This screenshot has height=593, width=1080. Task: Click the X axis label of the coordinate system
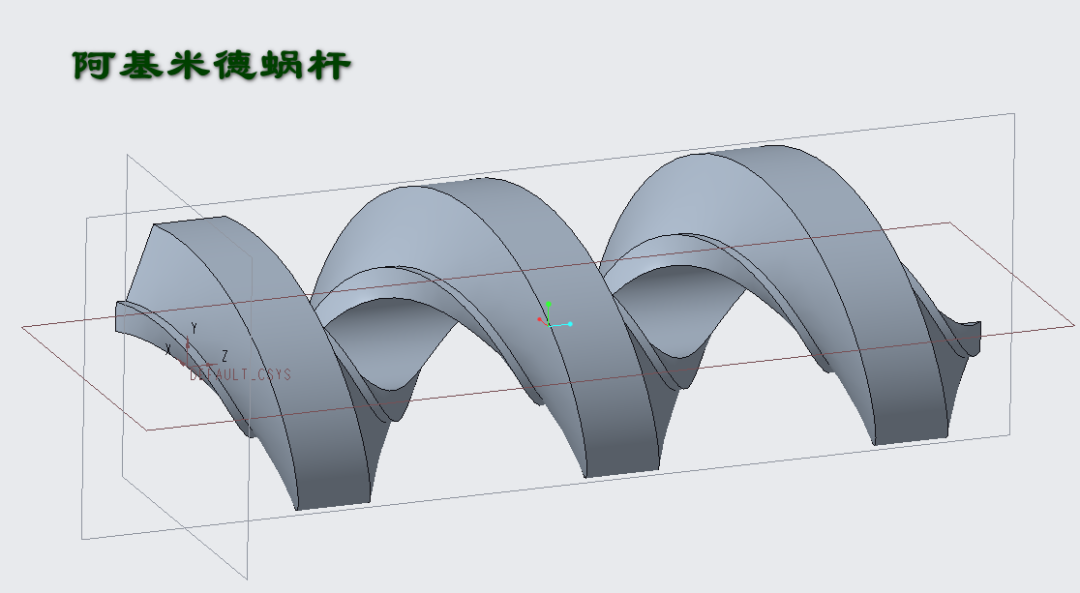pos(168,349)
